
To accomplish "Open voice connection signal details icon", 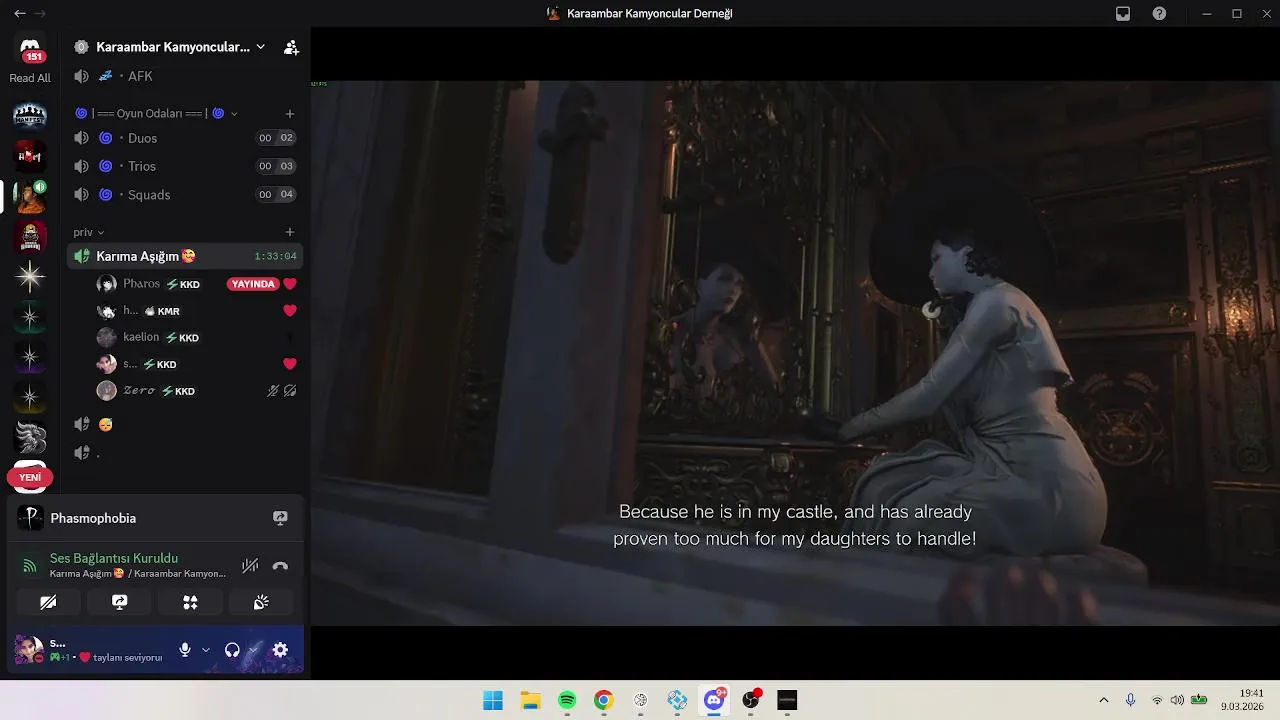I will [30, 566].
